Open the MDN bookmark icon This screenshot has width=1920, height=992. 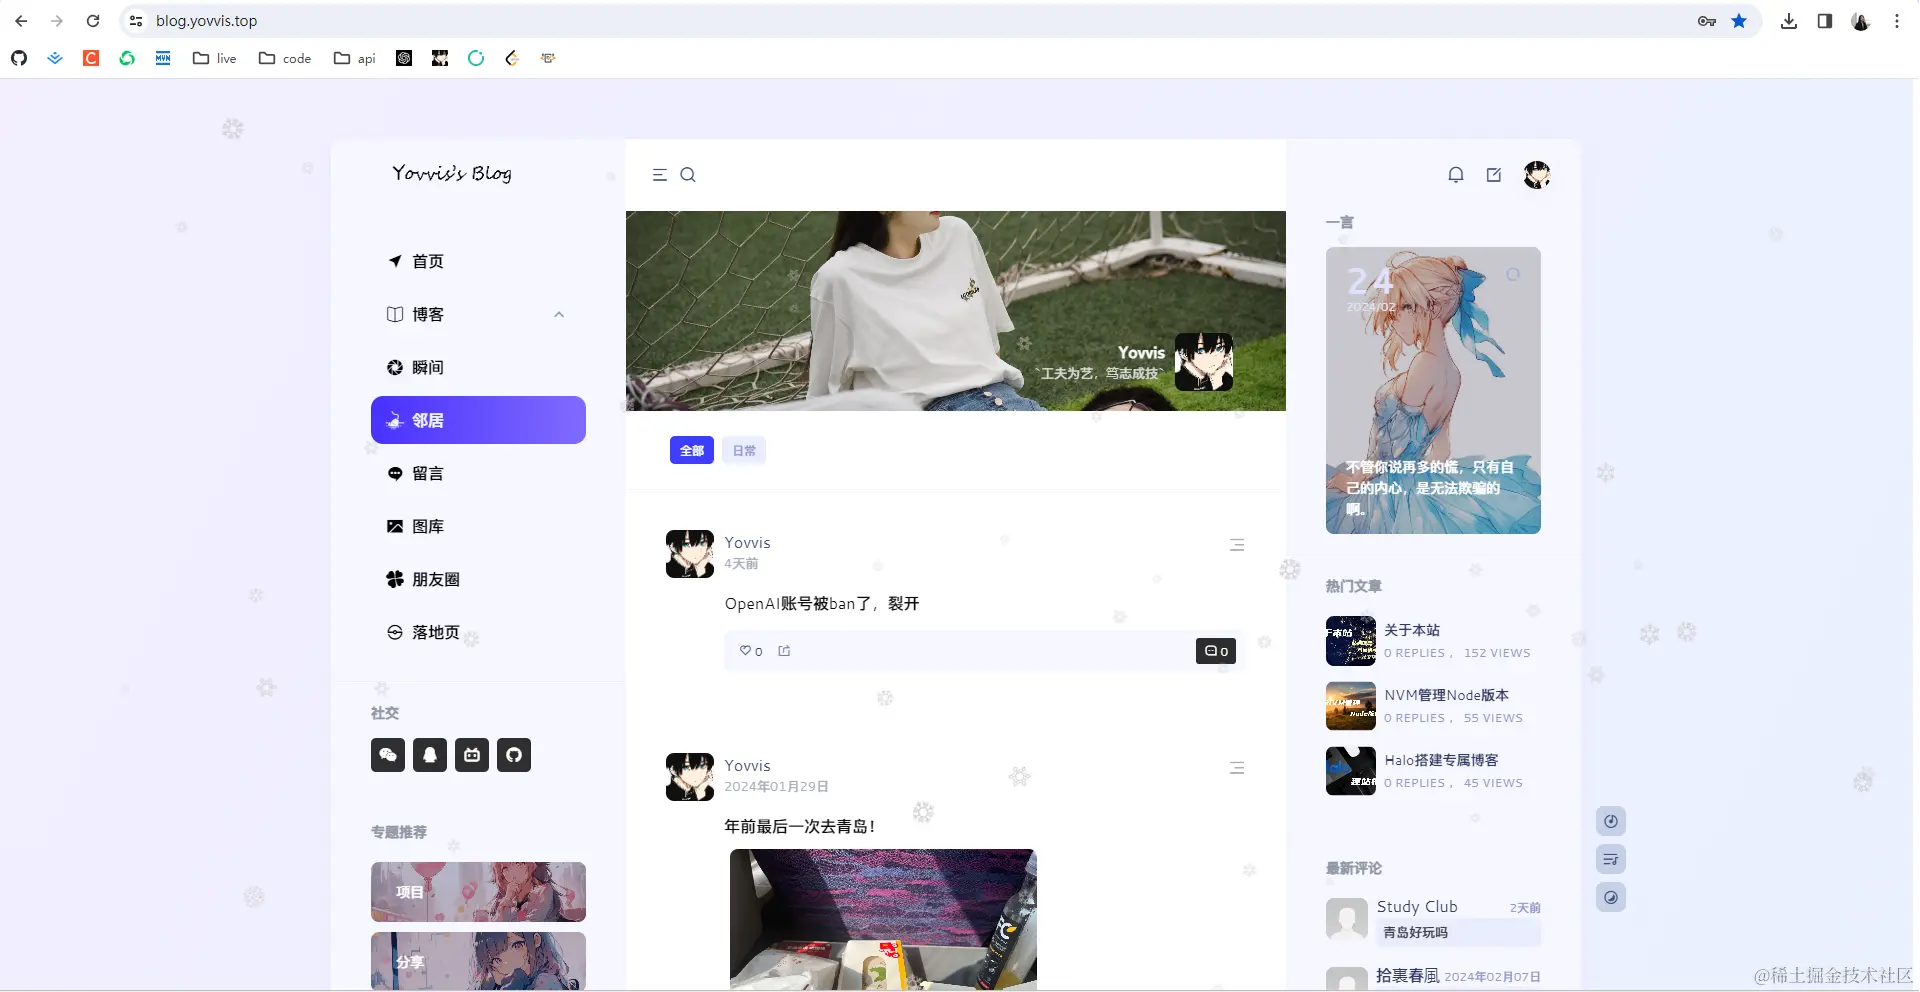(163, 58)
